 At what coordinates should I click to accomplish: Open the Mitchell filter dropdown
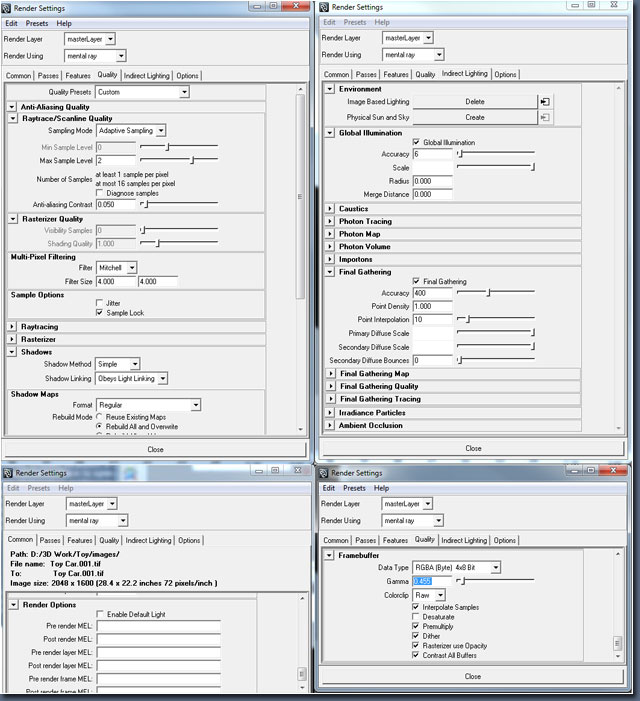click(116, 268)
